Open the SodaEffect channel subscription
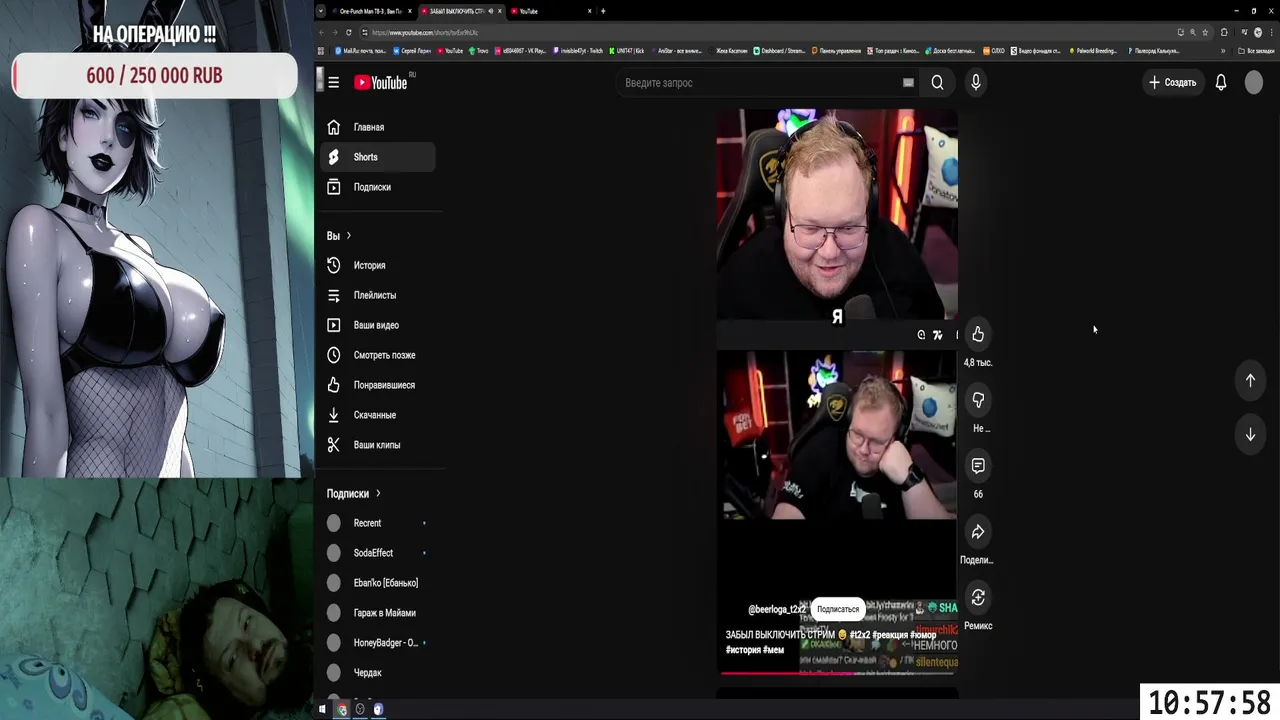1280x720 pixels. click(x=377, y=553)
